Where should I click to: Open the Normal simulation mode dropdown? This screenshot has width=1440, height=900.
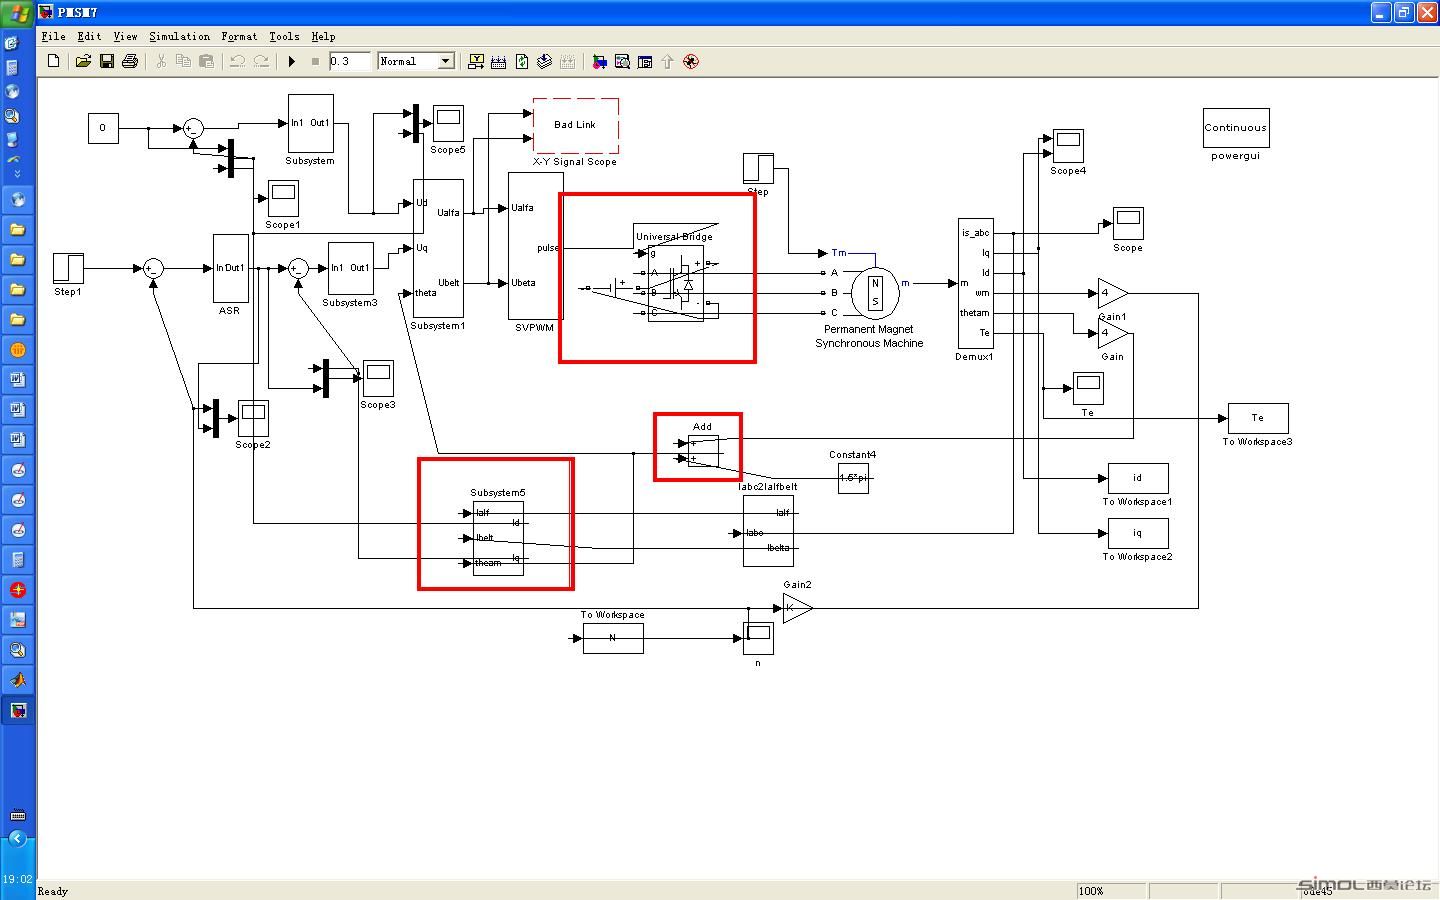tap(416, 61)
